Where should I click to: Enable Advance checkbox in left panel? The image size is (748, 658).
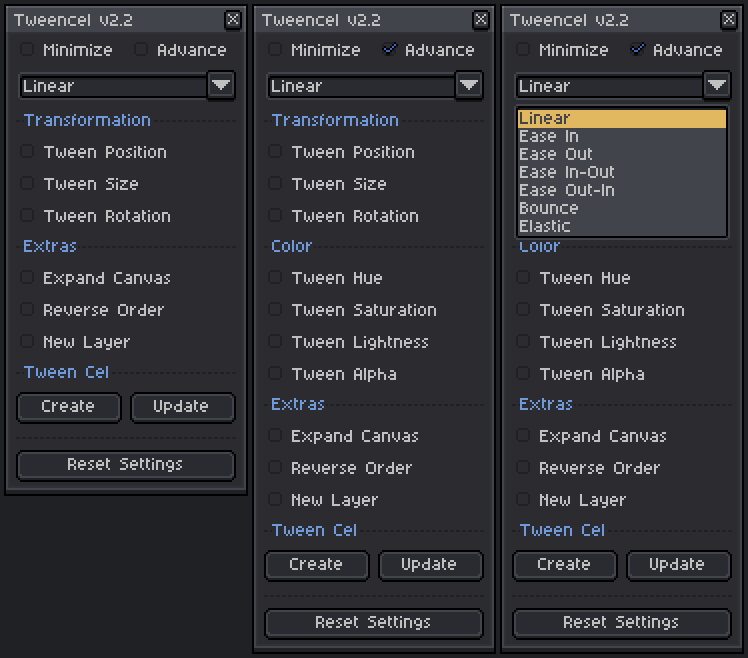141,49
